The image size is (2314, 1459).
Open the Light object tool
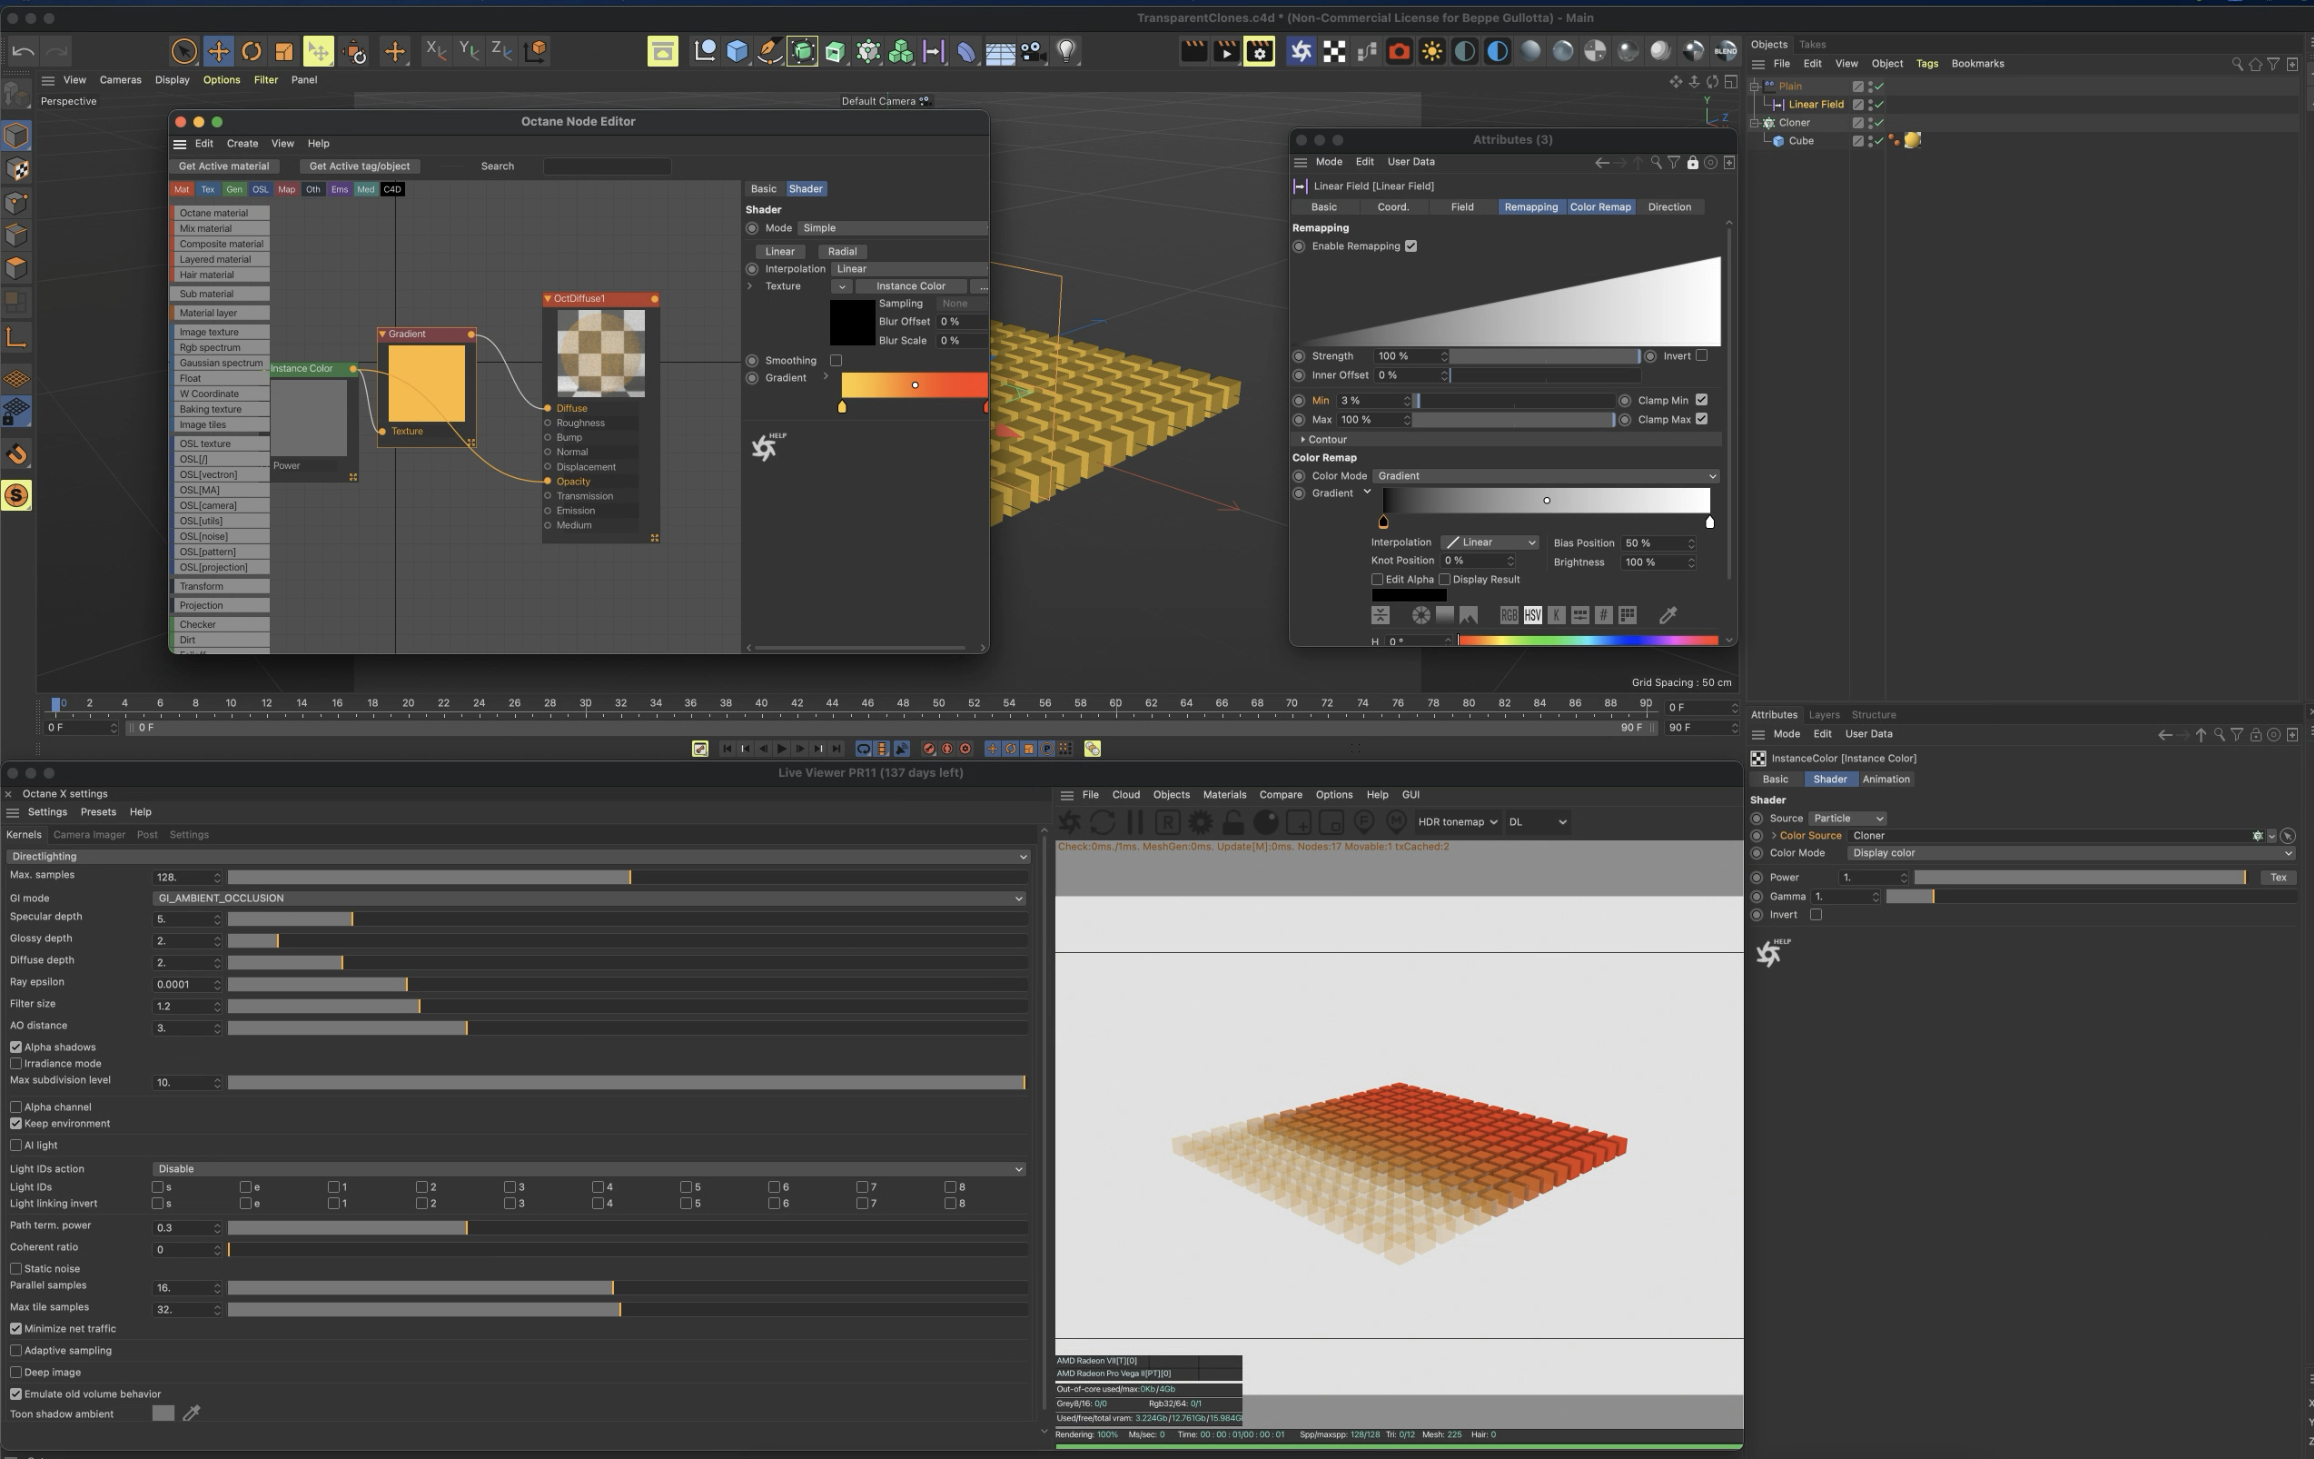(1067, 51)
